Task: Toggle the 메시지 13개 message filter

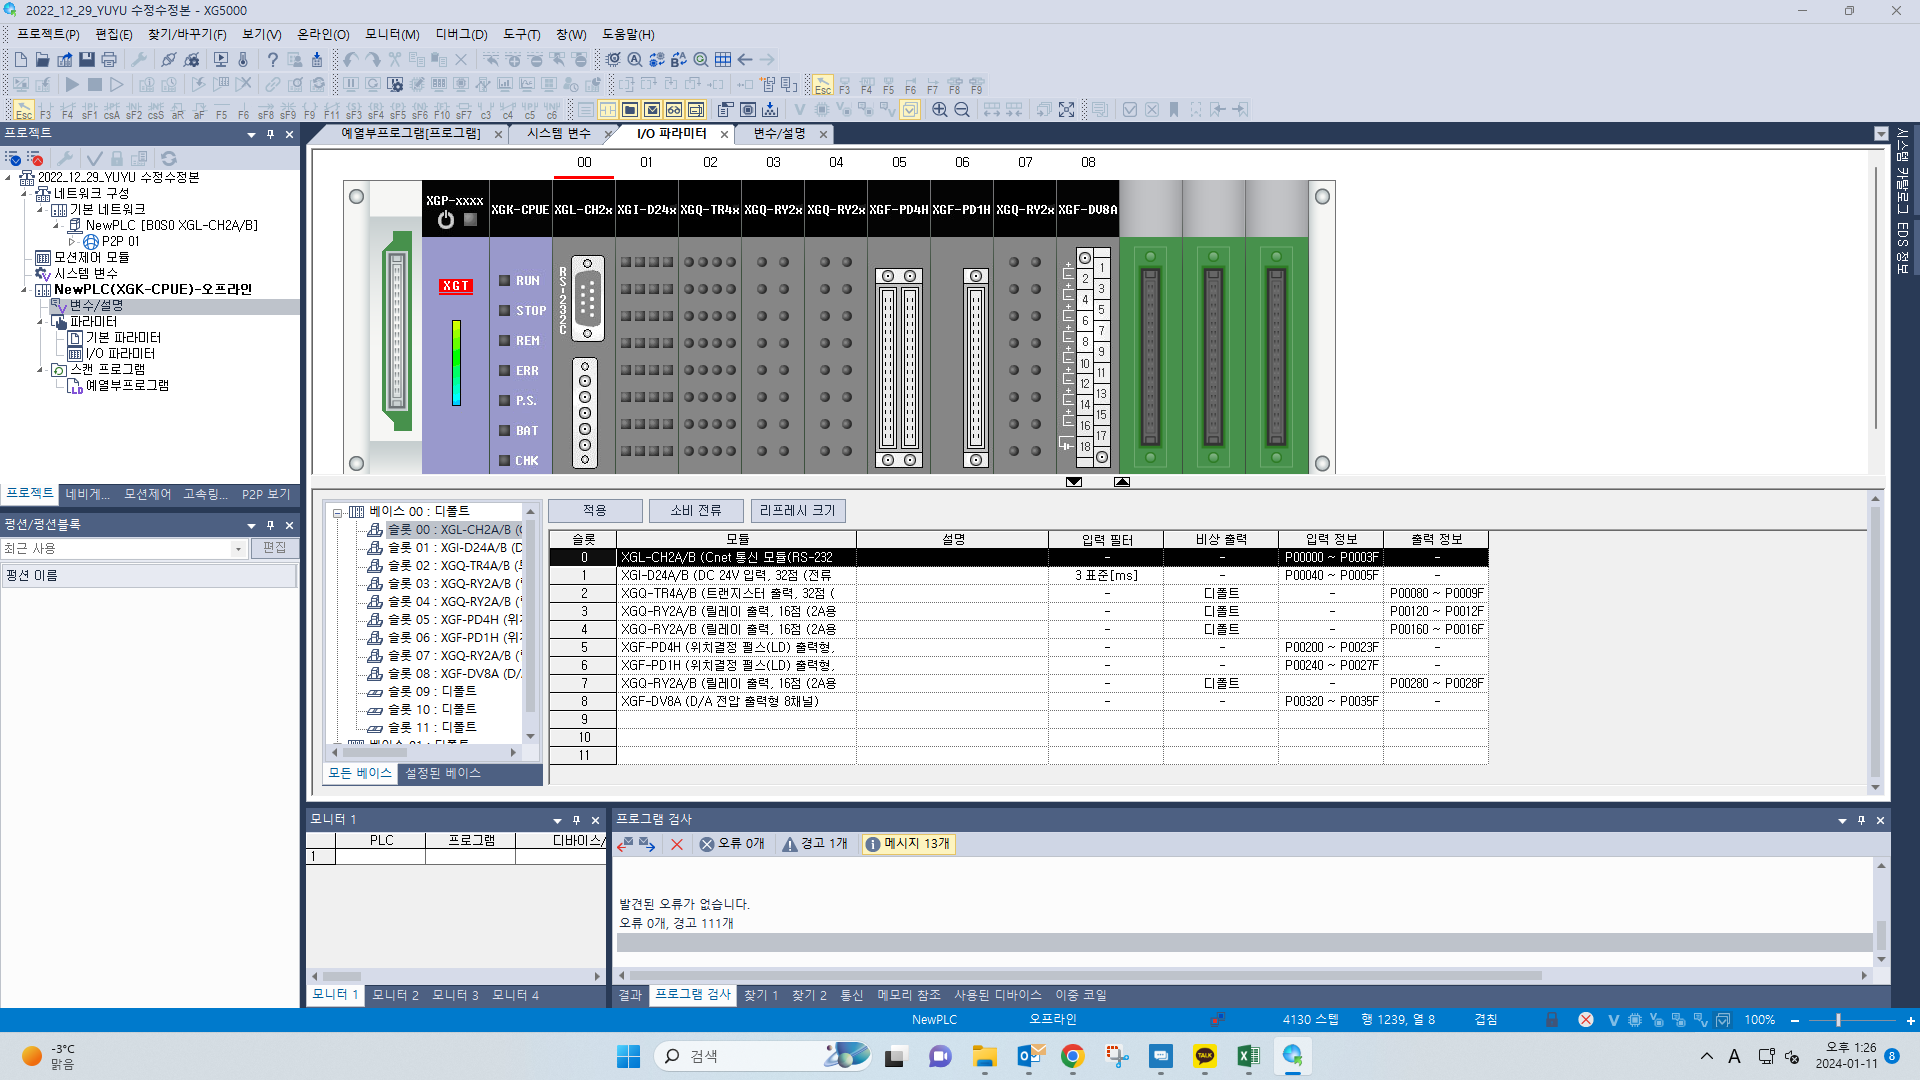Action: point(908,844)
